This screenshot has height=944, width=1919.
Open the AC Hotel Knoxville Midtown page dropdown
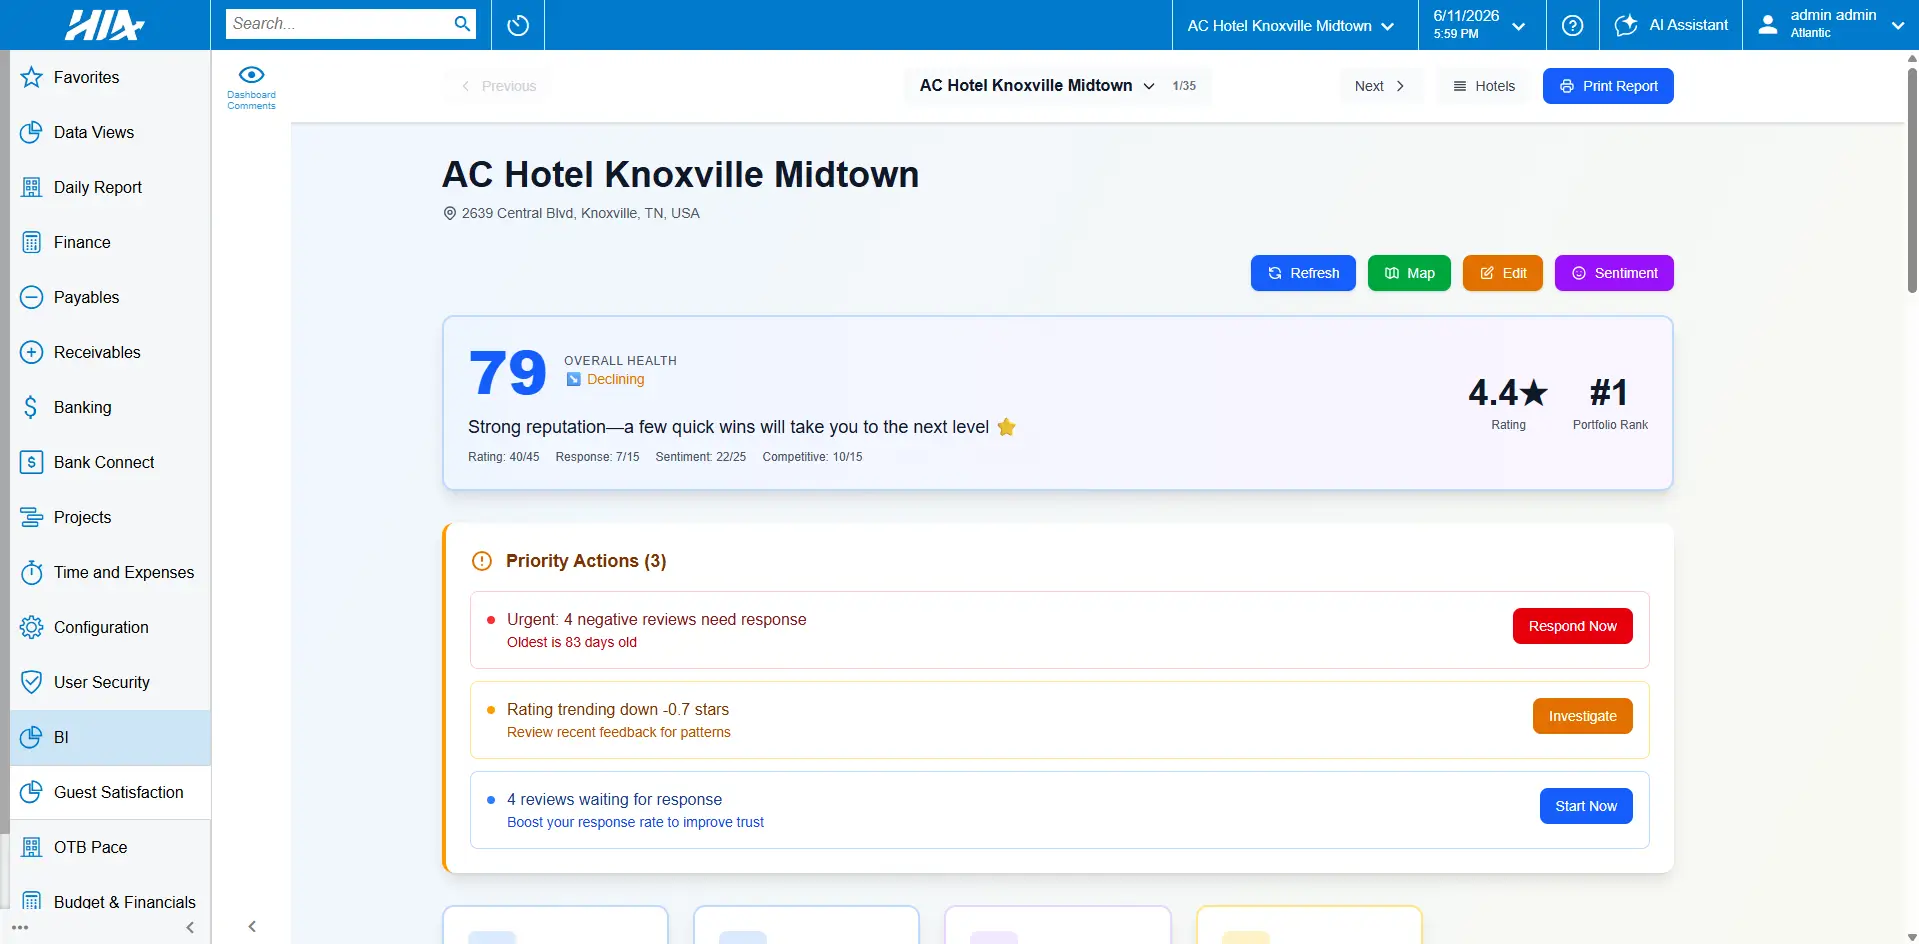tap(1037, 86)
